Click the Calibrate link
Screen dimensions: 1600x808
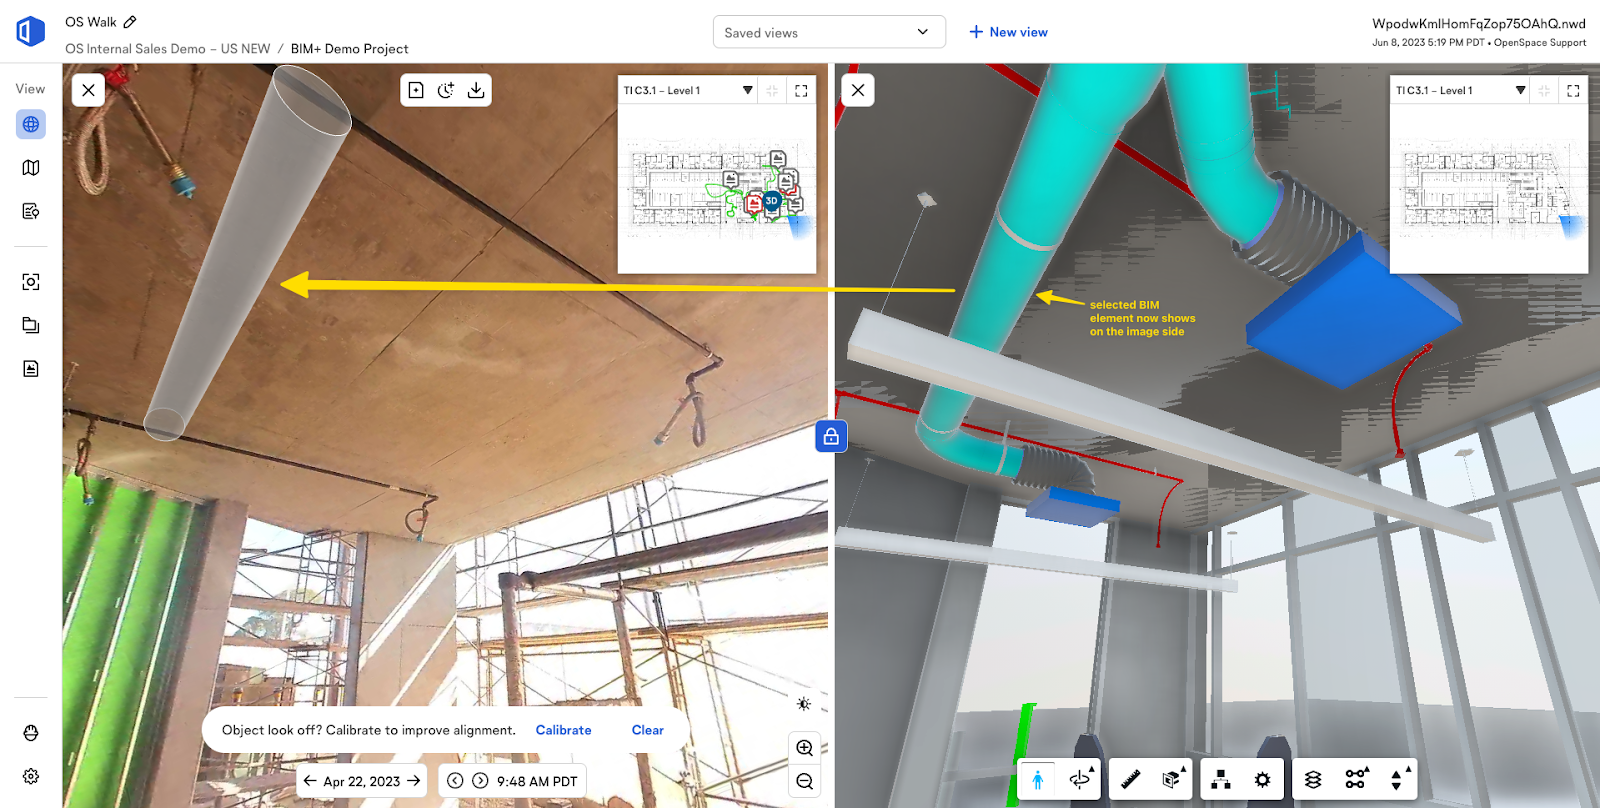(x=563, y=730)
